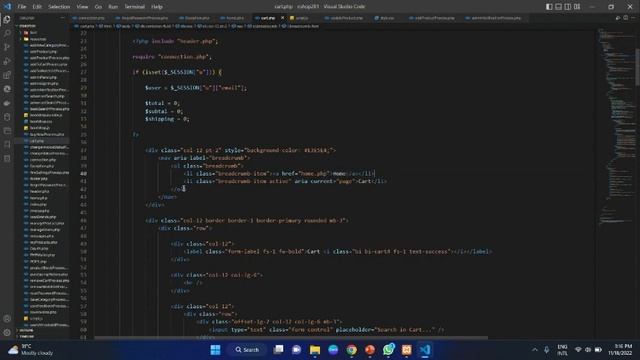This screenshot has height=360, width=640.
Task: Open the taskbar clock and date
Action: coord(620,350)
